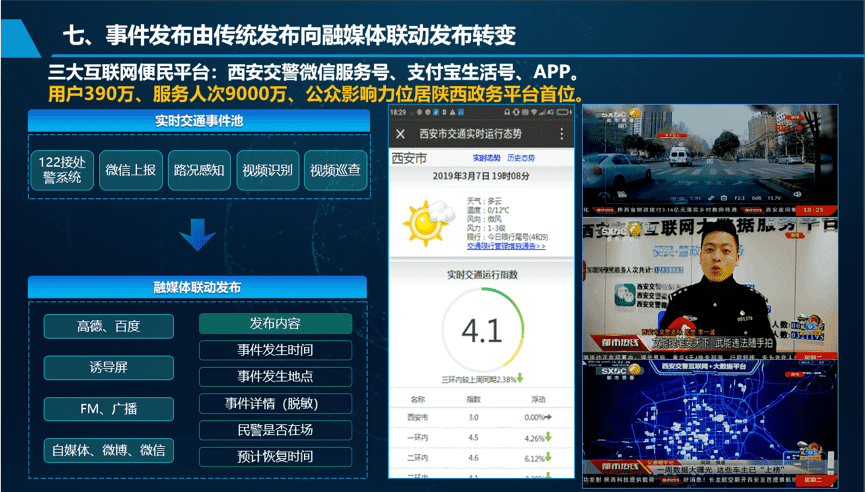865x492 pixels.
Task: Select the 122接处警系统 box
Action: (x=62, y=169)
